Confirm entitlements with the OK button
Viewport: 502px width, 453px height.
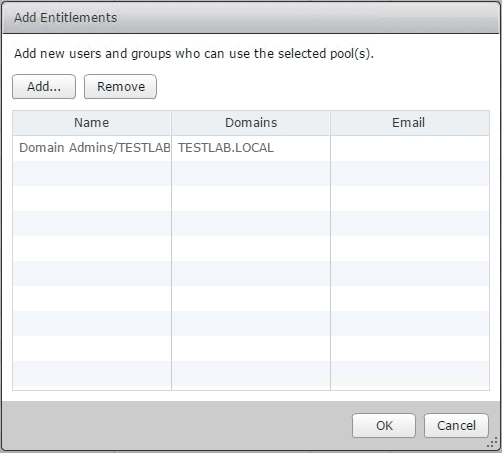pos(384,426)
